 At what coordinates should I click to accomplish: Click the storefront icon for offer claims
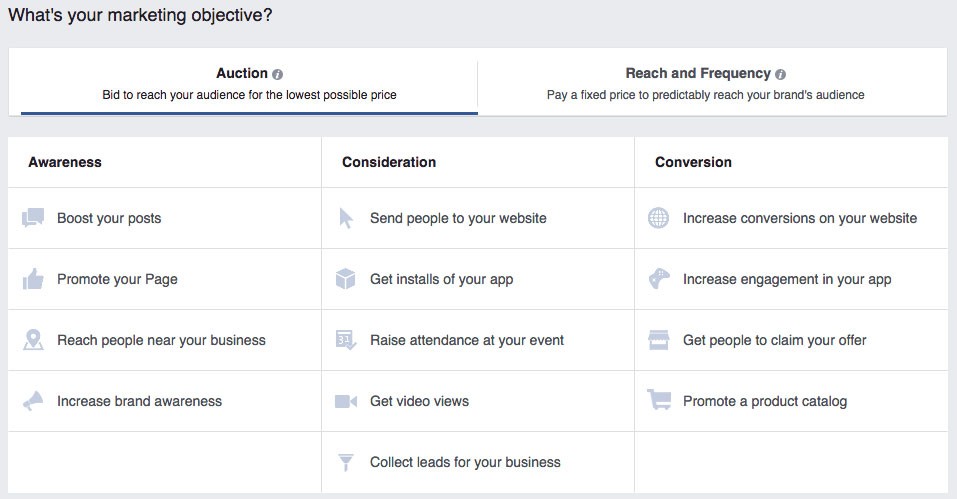coord(658,340)
